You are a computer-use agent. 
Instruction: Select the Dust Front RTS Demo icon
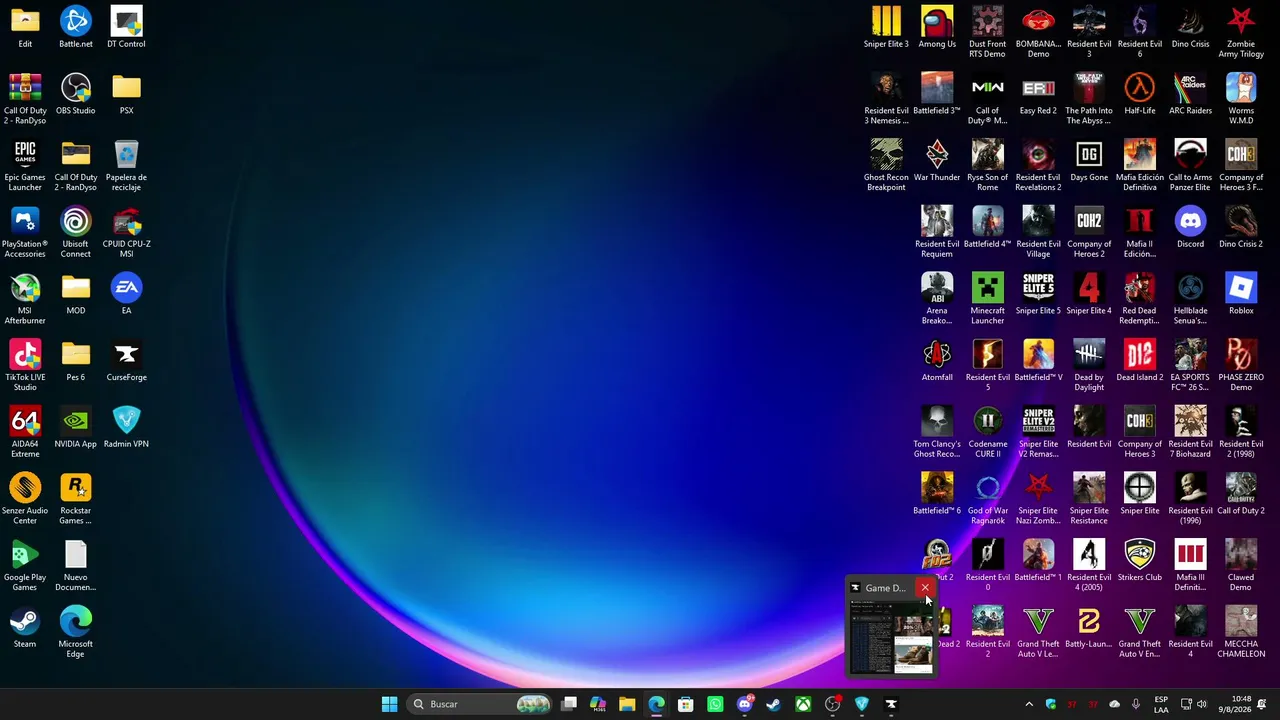pyautogui.click(x=987, y=32)
